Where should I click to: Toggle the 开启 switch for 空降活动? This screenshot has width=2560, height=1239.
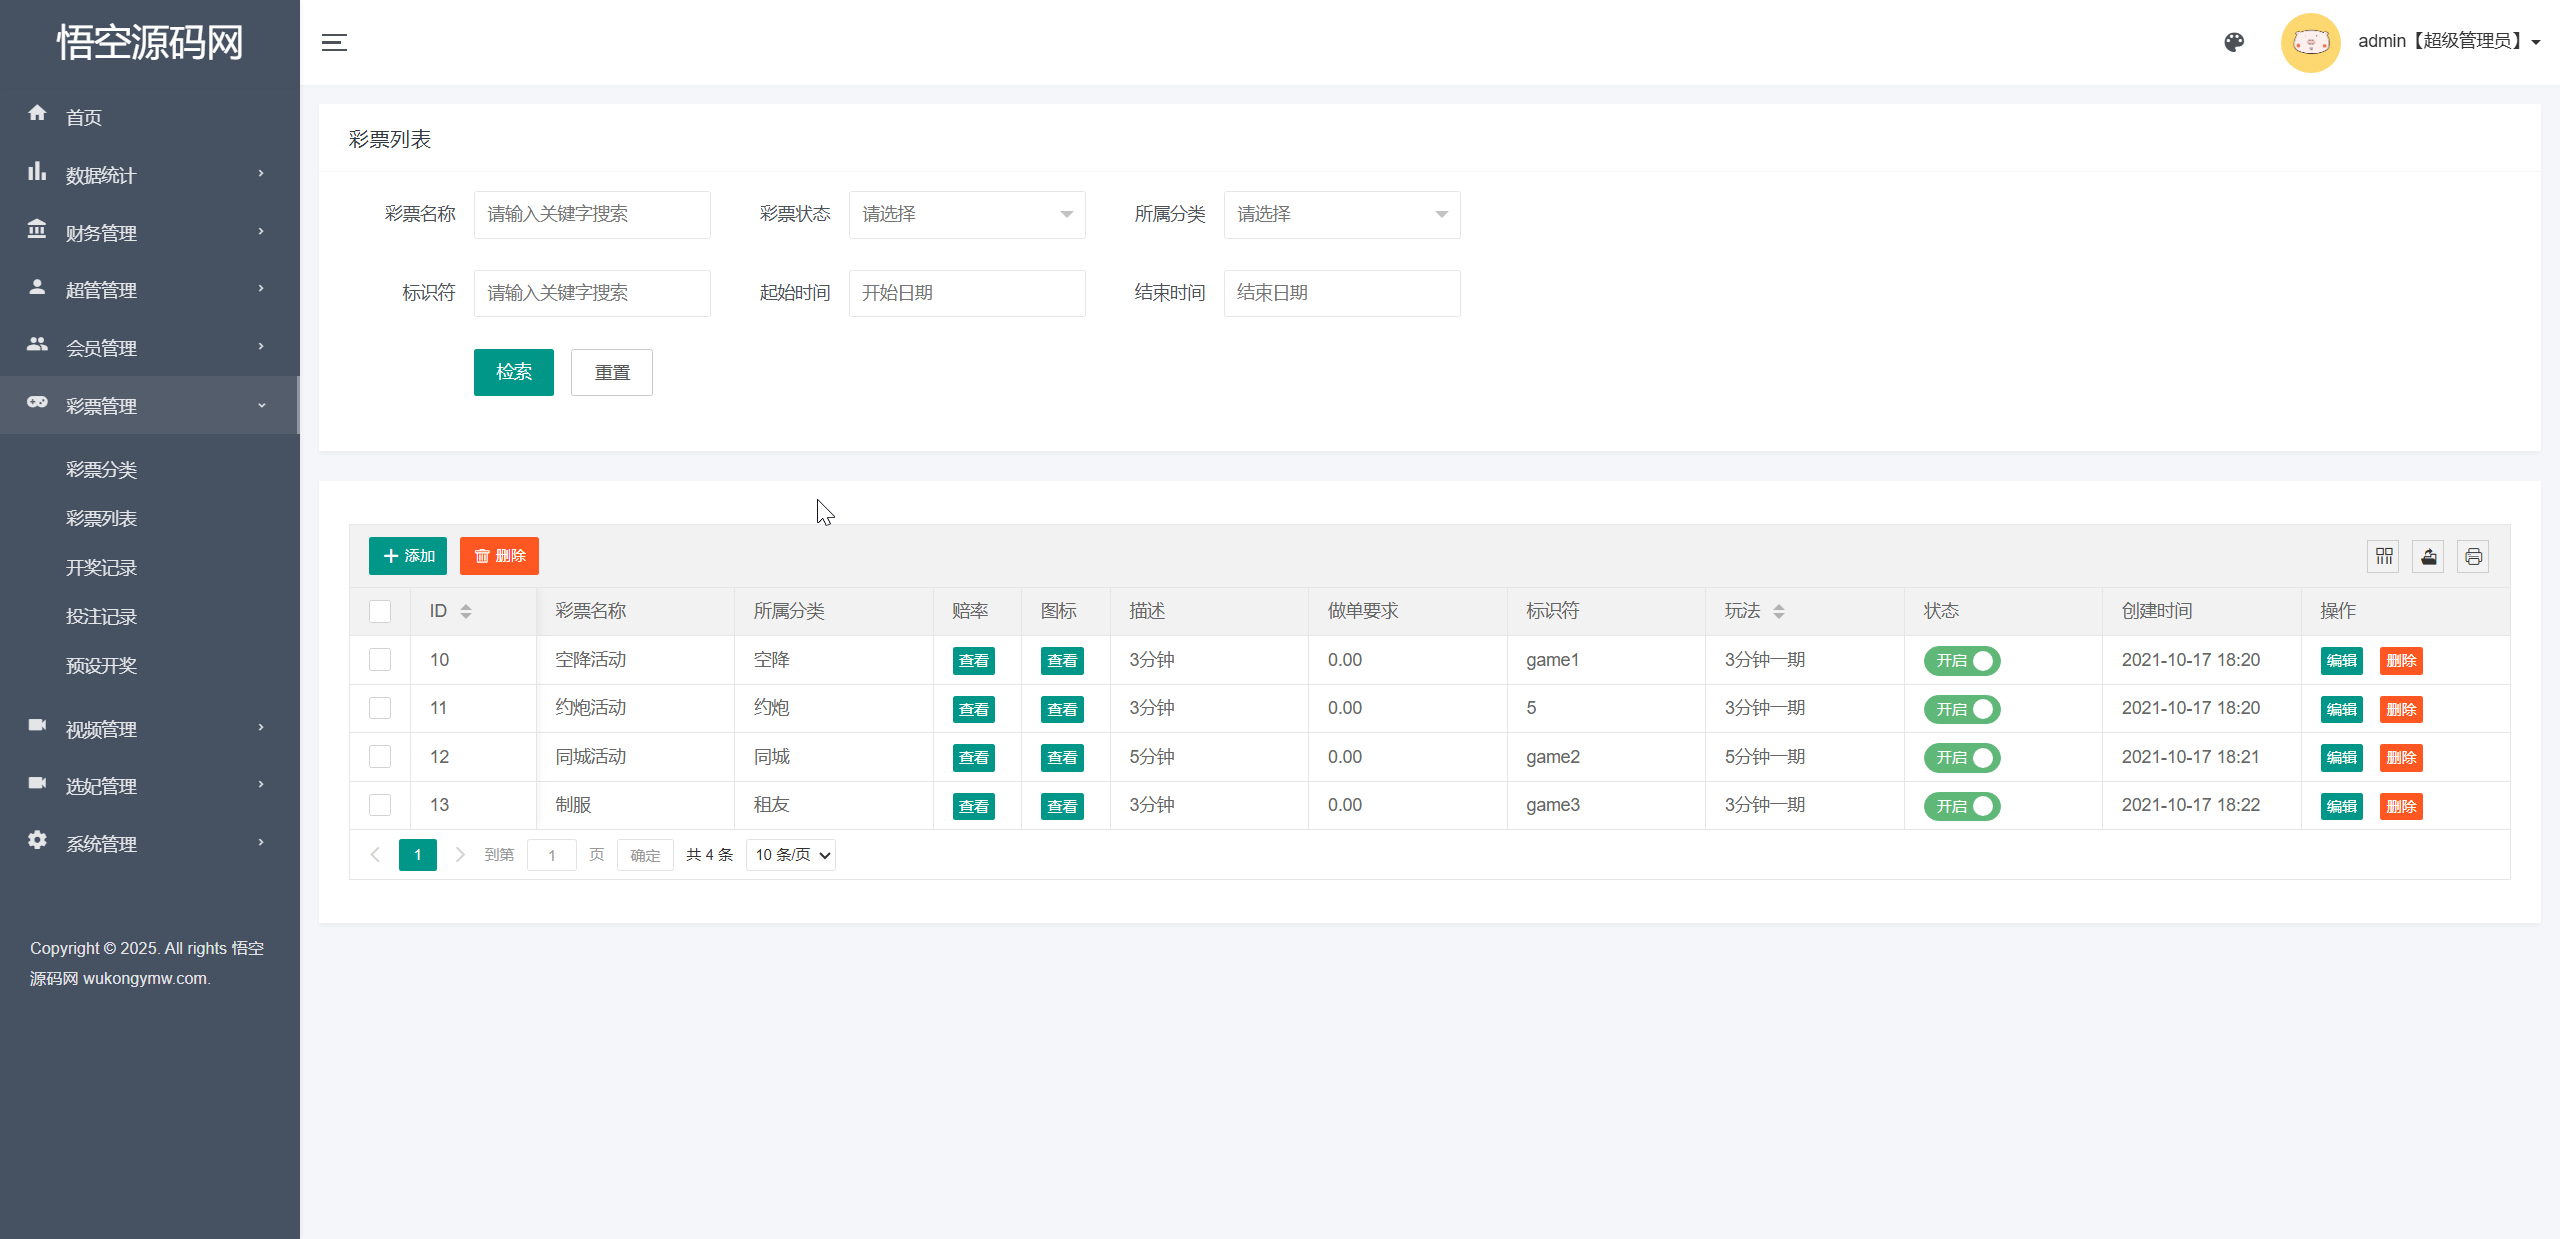(1962, 661)
